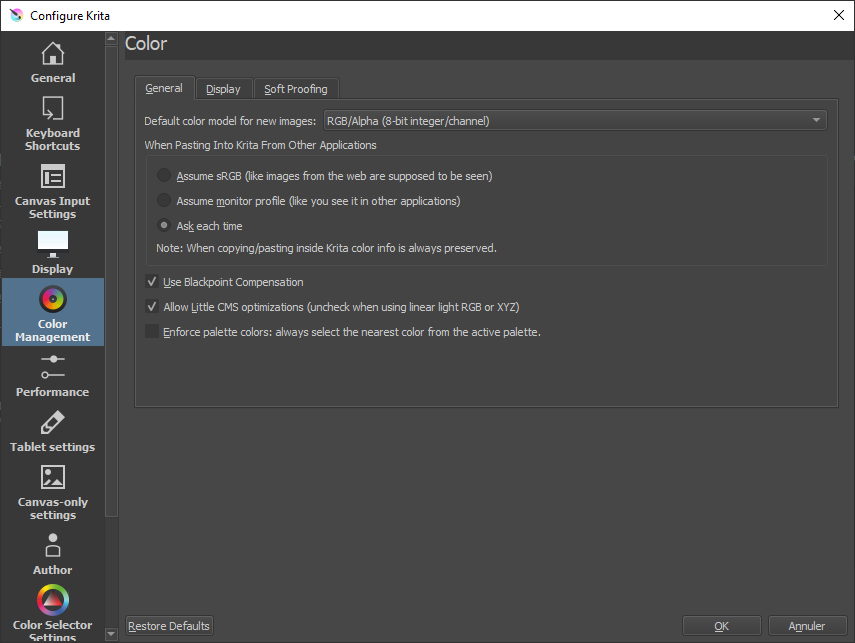Choose Assume monitor profile radio option

click(164, 201)
